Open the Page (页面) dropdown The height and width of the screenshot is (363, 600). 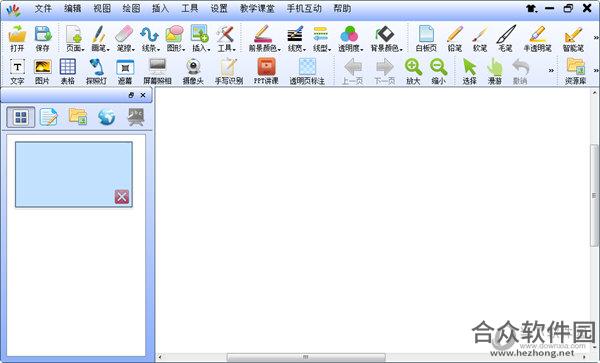75,37
